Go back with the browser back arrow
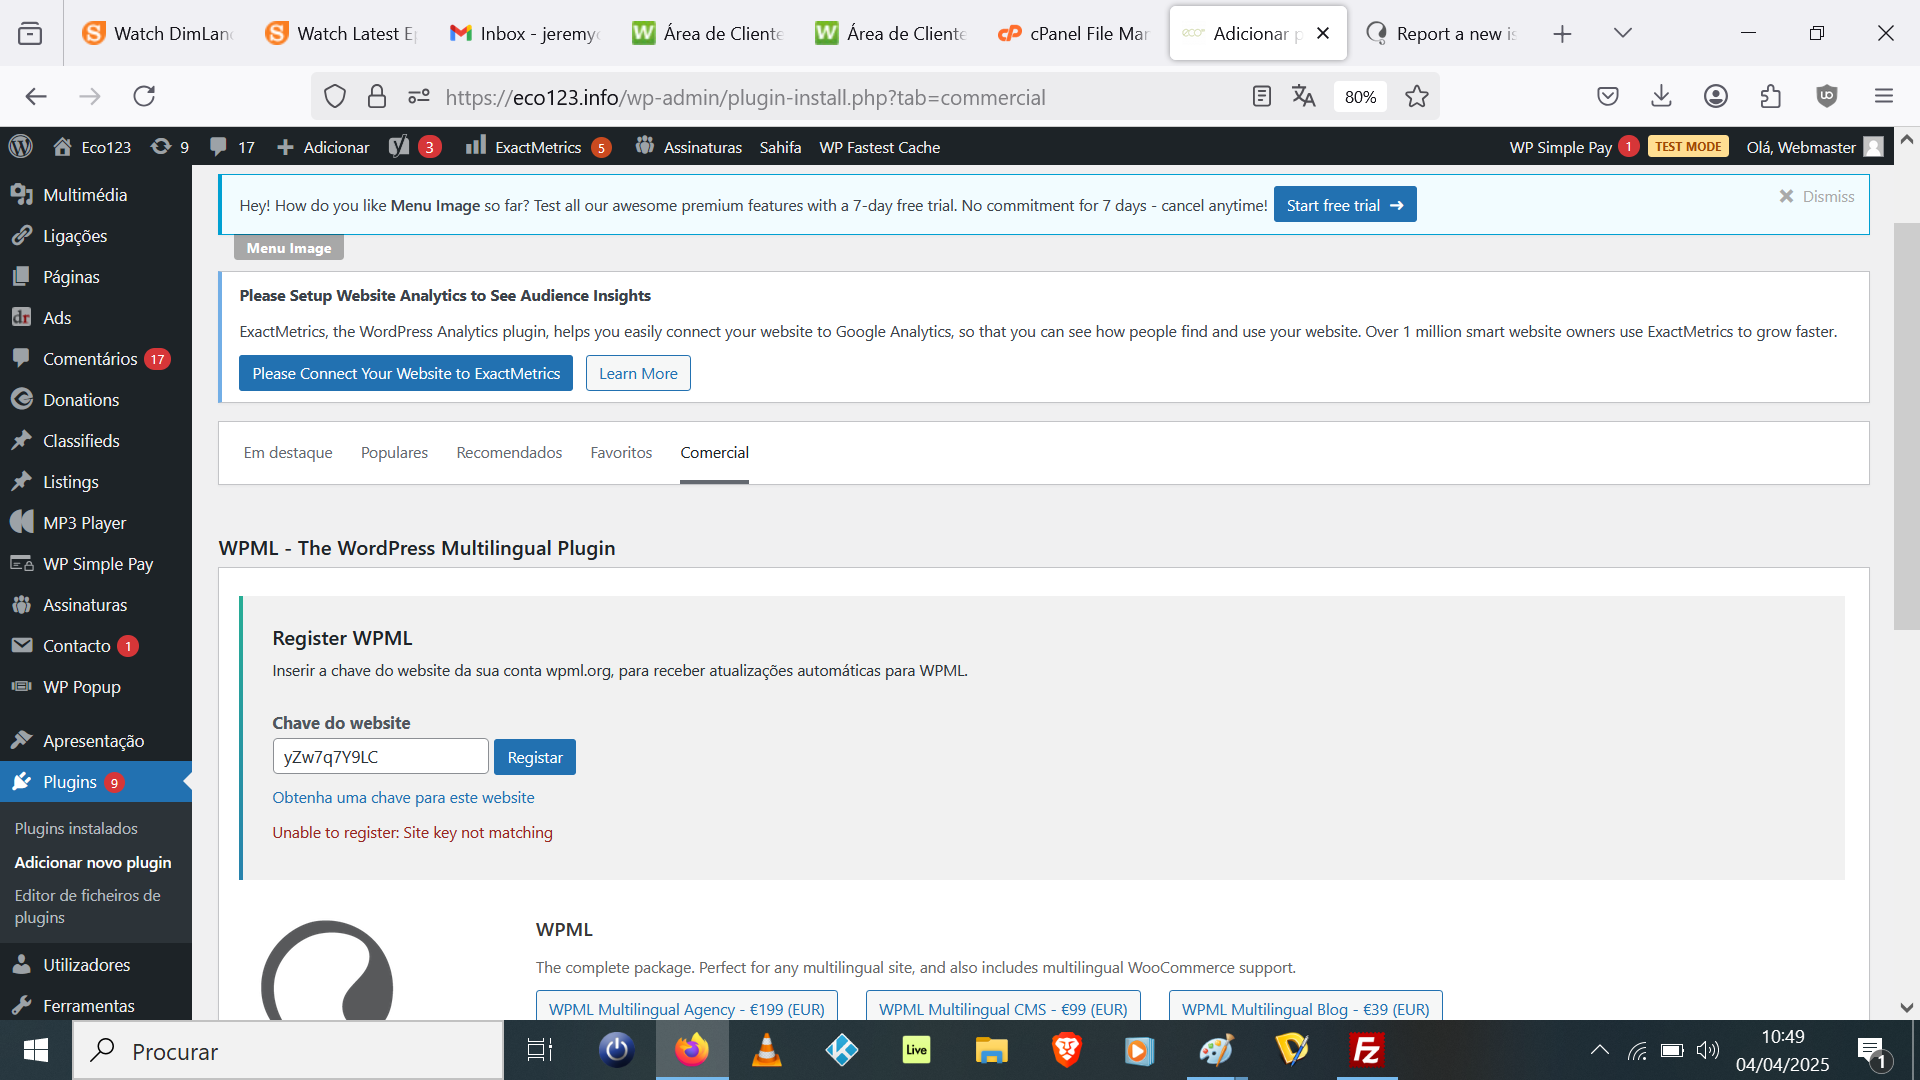 (36, 96)
